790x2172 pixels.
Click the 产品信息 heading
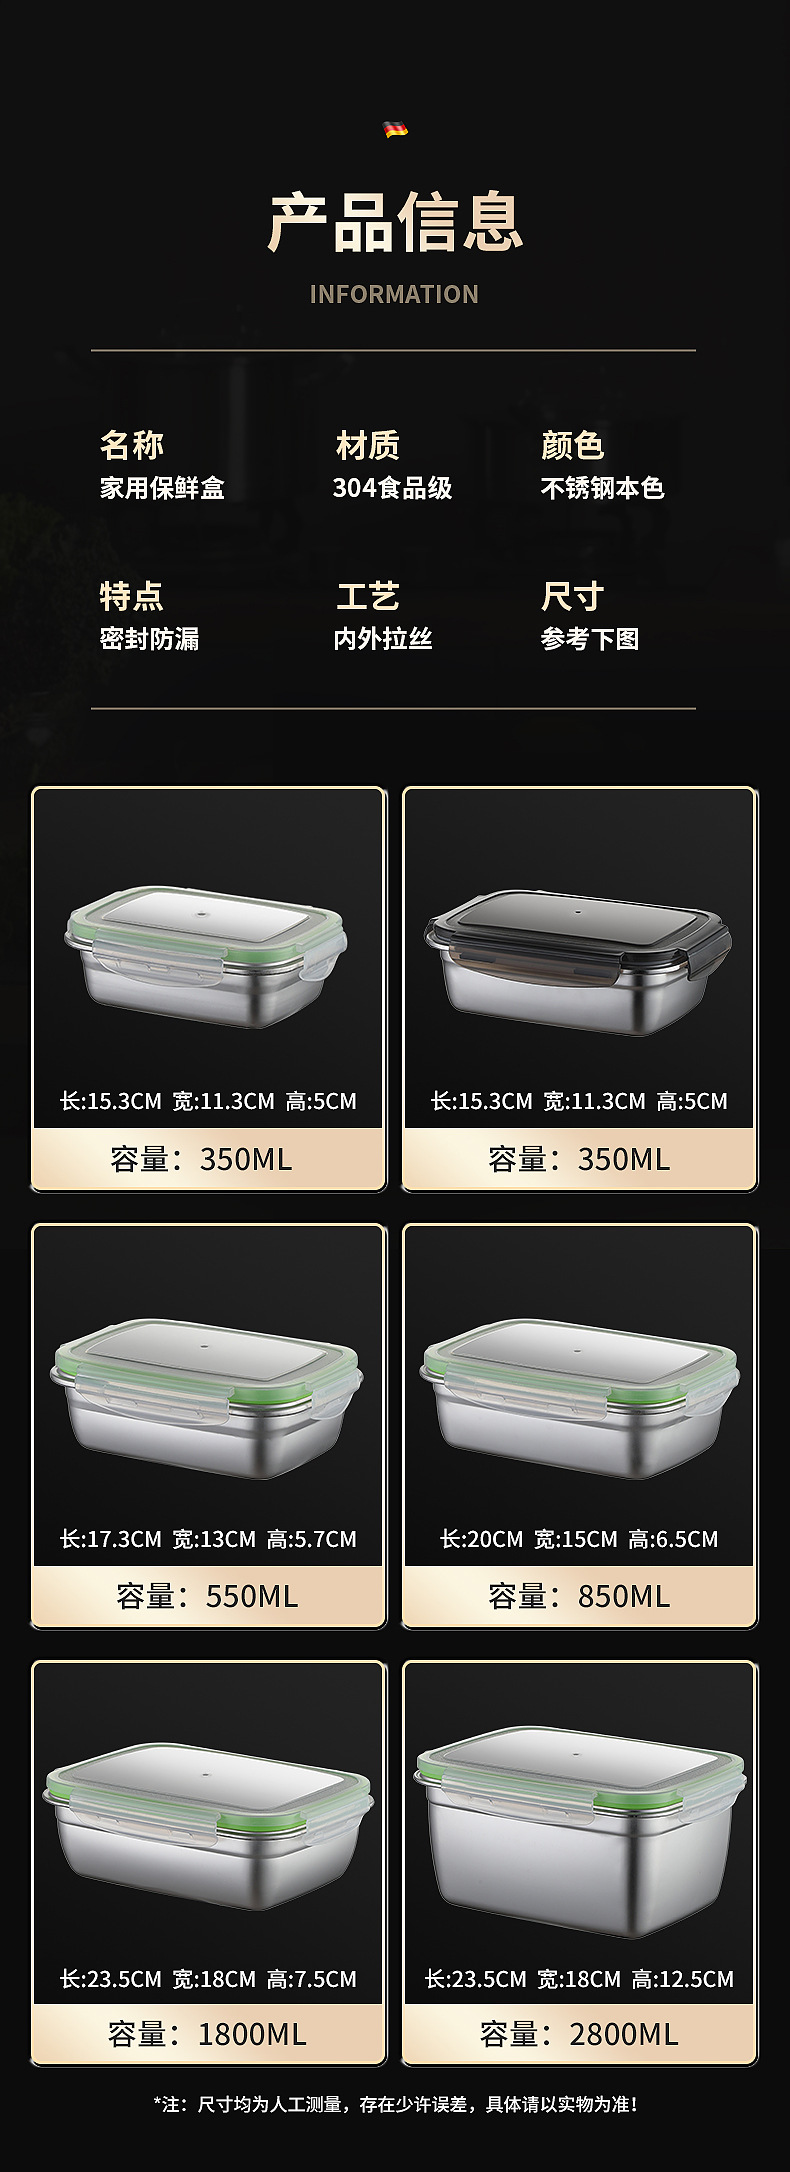pos(395,222)
